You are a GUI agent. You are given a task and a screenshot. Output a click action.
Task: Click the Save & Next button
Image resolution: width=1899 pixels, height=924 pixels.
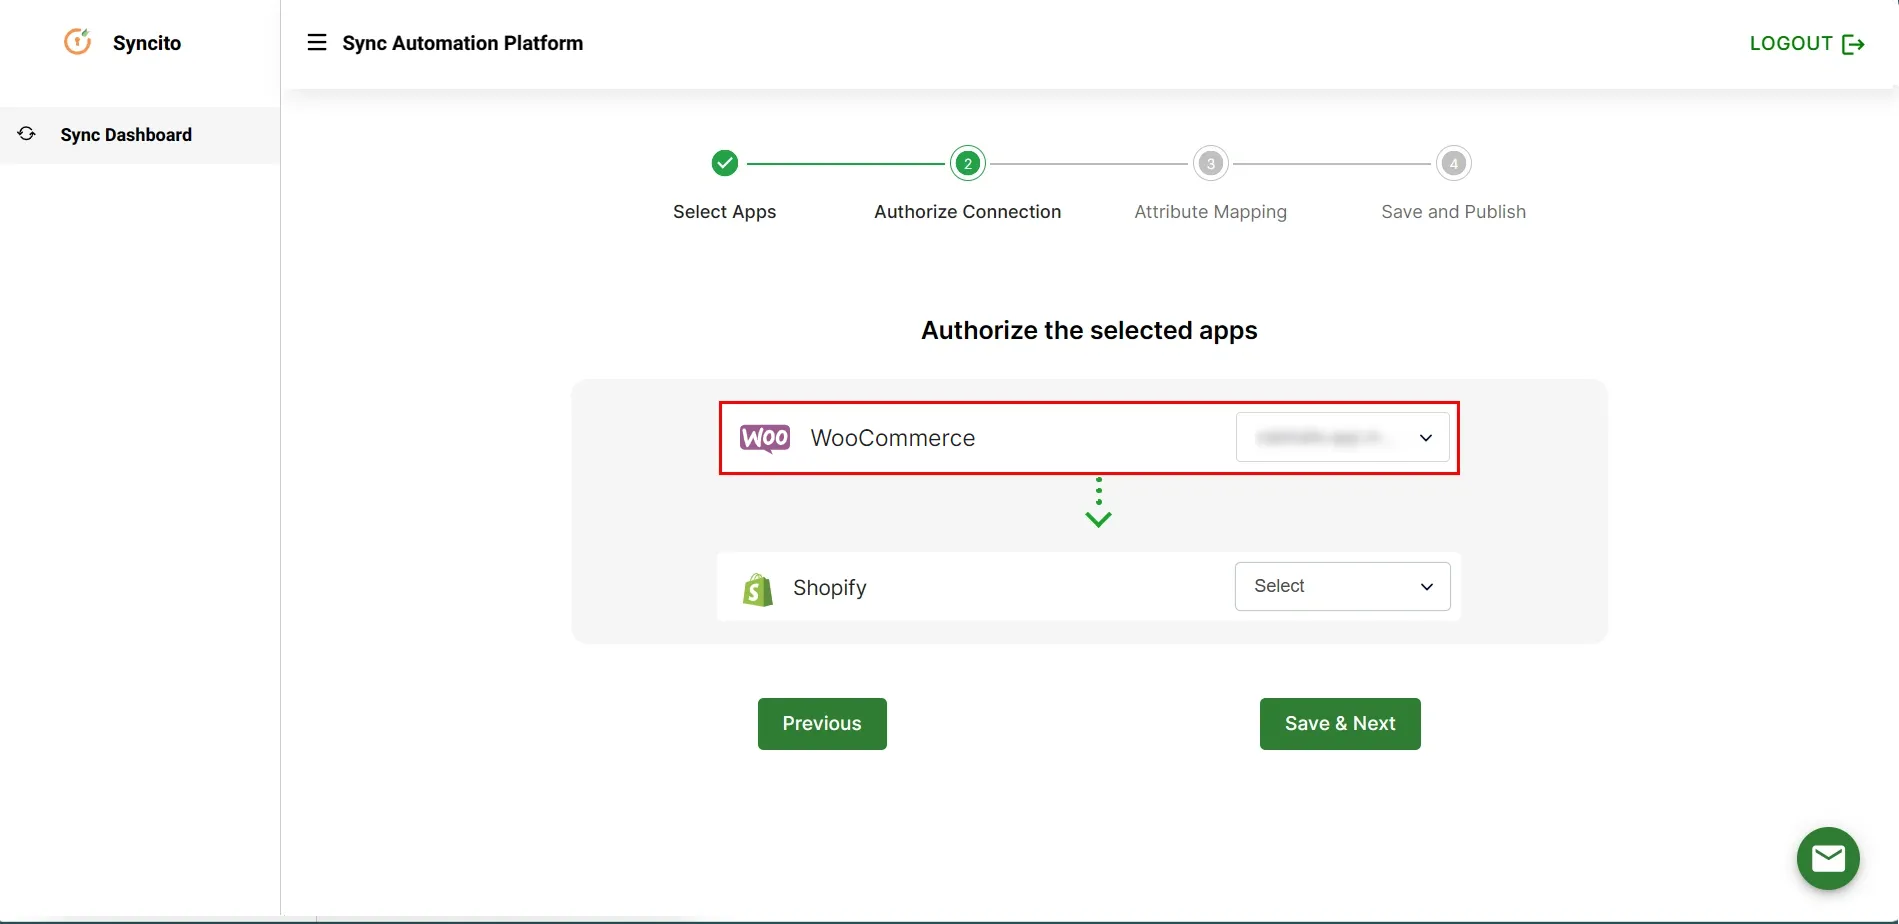[1339, 723]
